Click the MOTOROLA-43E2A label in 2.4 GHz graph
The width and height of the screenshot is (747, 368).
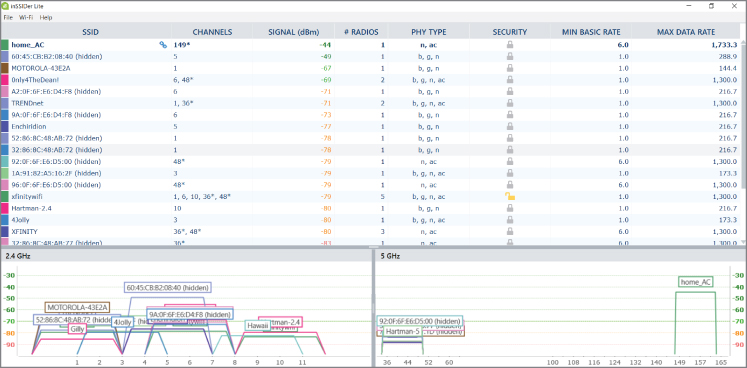[78, 307]
